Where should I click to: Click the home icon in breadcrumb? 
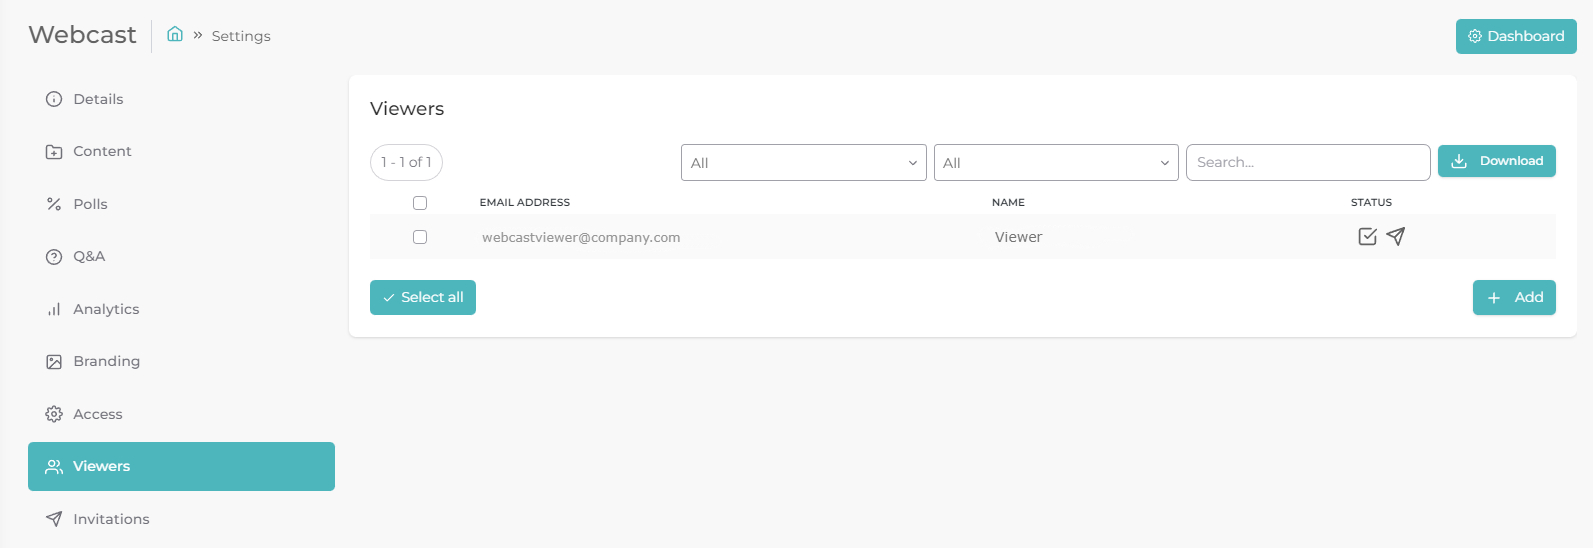coord(175,34)
